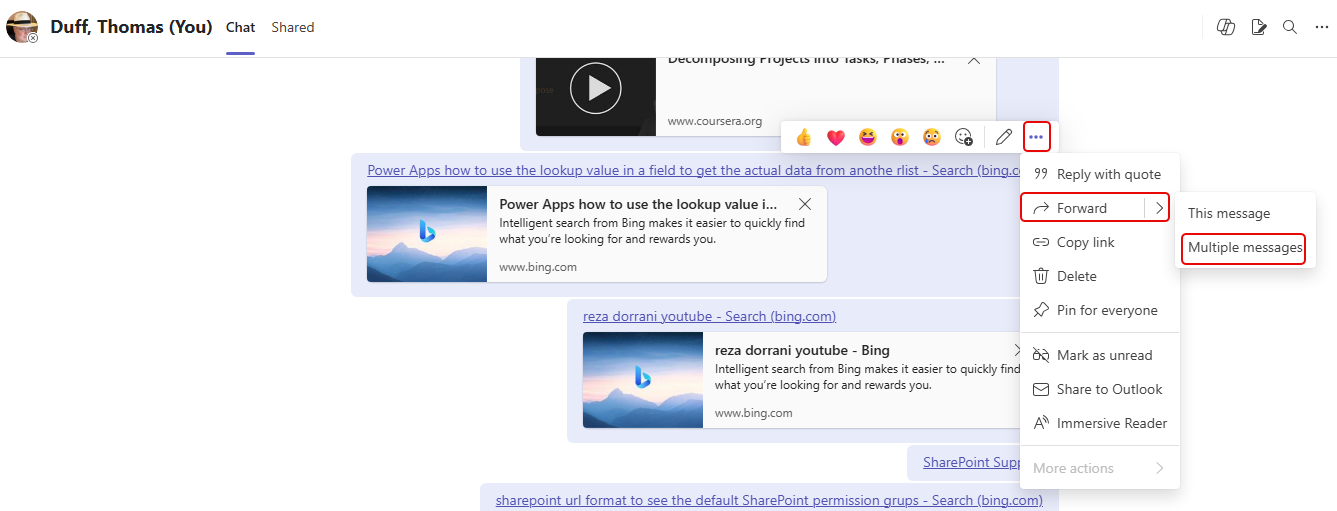The width and height of the screenshot is (1337, 511).
Task: Choose Multiple messages in Forward submenu
Action: pos(1244,248)
